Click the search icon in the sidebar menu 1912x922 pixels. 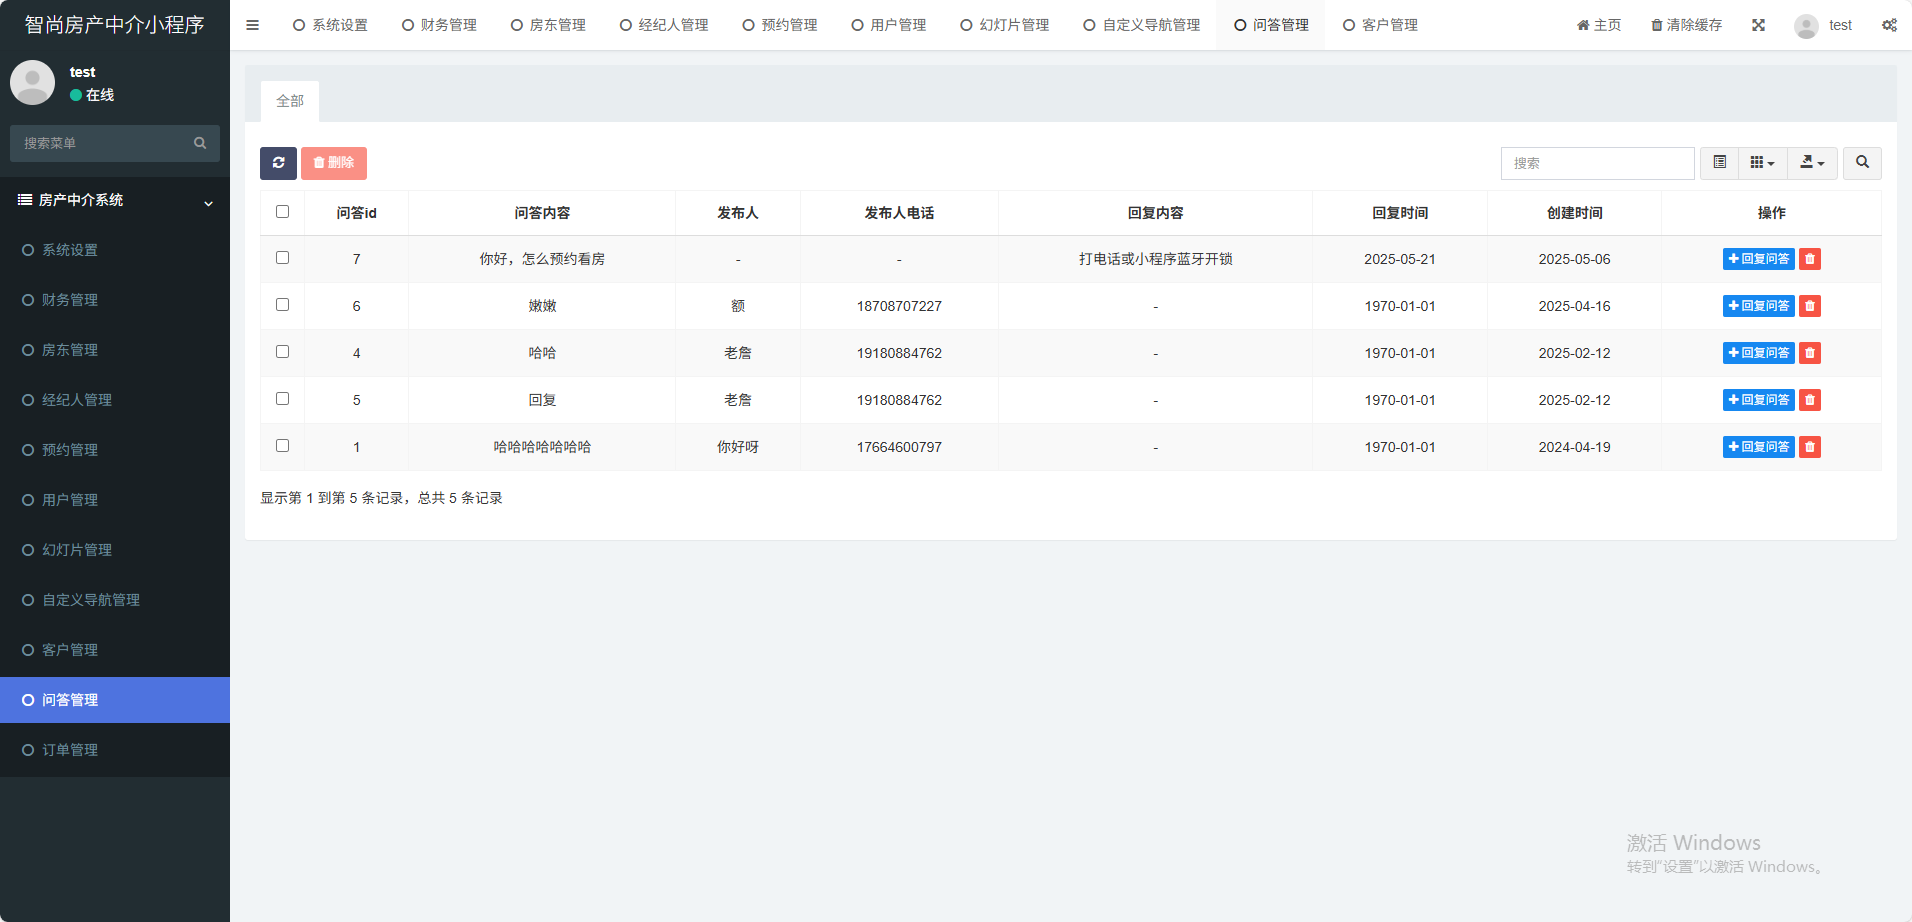[200, 143]
